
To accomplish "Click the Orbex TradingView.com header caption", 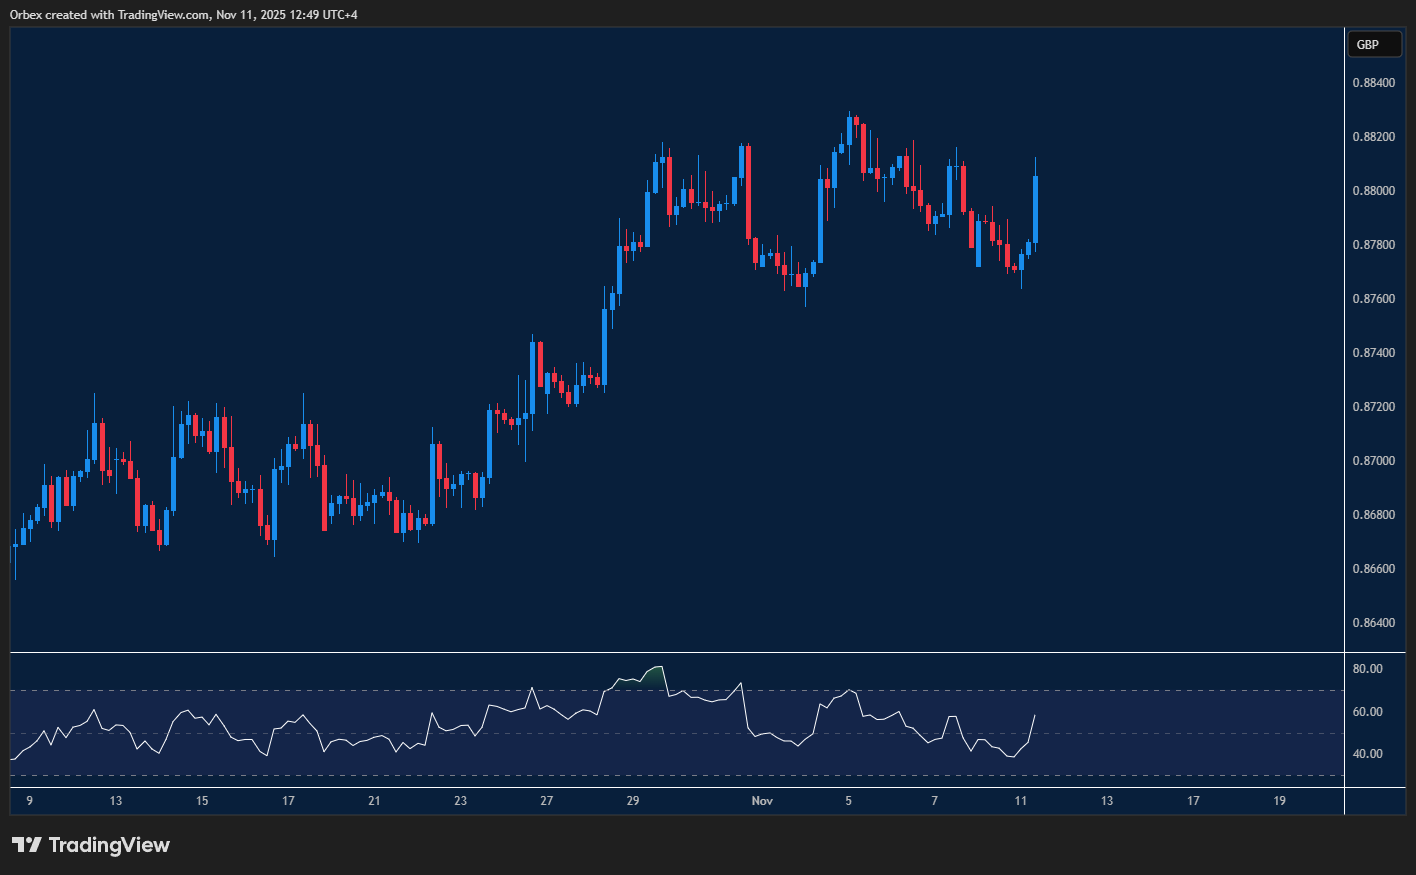I will [x=184, y=14].
